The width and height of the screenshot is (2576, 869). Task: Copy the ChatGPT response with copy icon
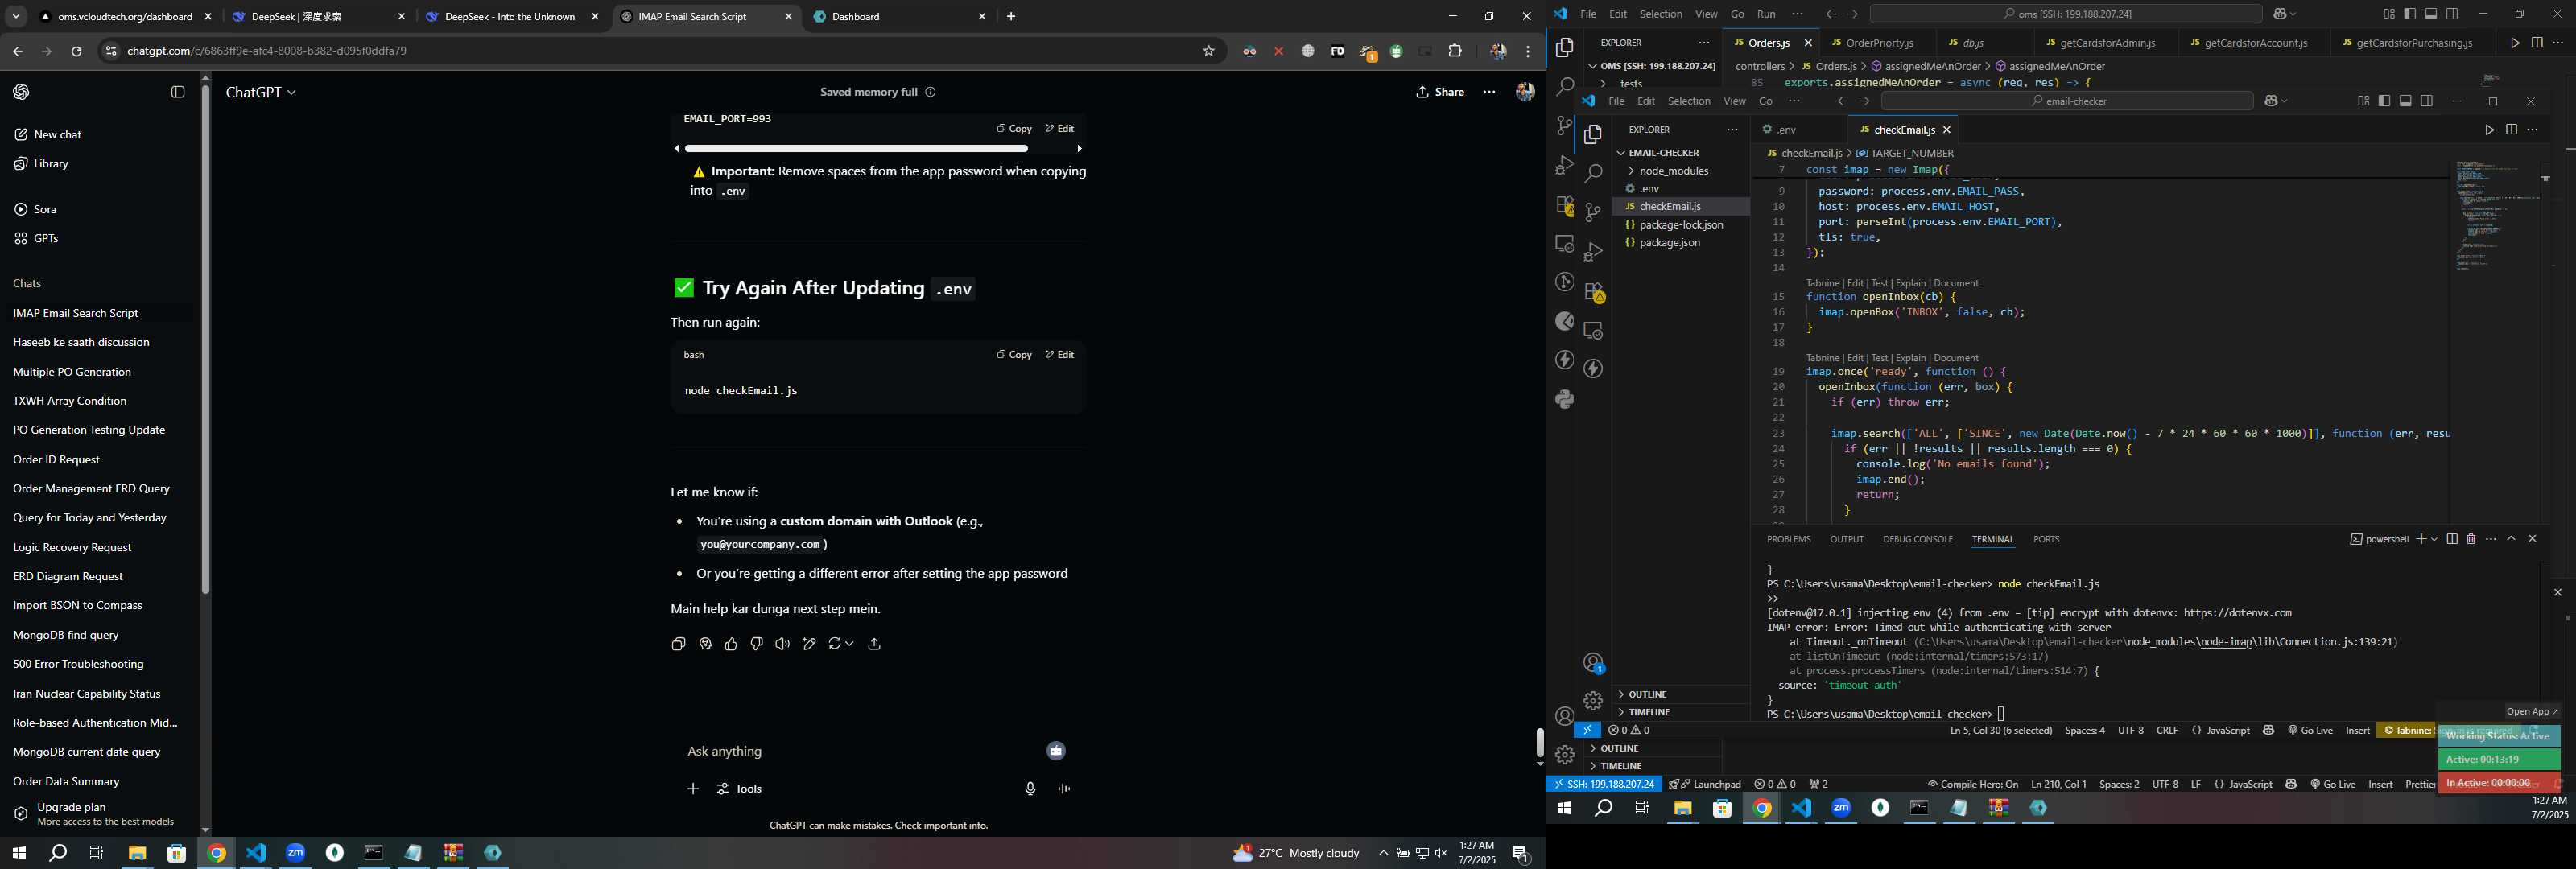[678, 644]
